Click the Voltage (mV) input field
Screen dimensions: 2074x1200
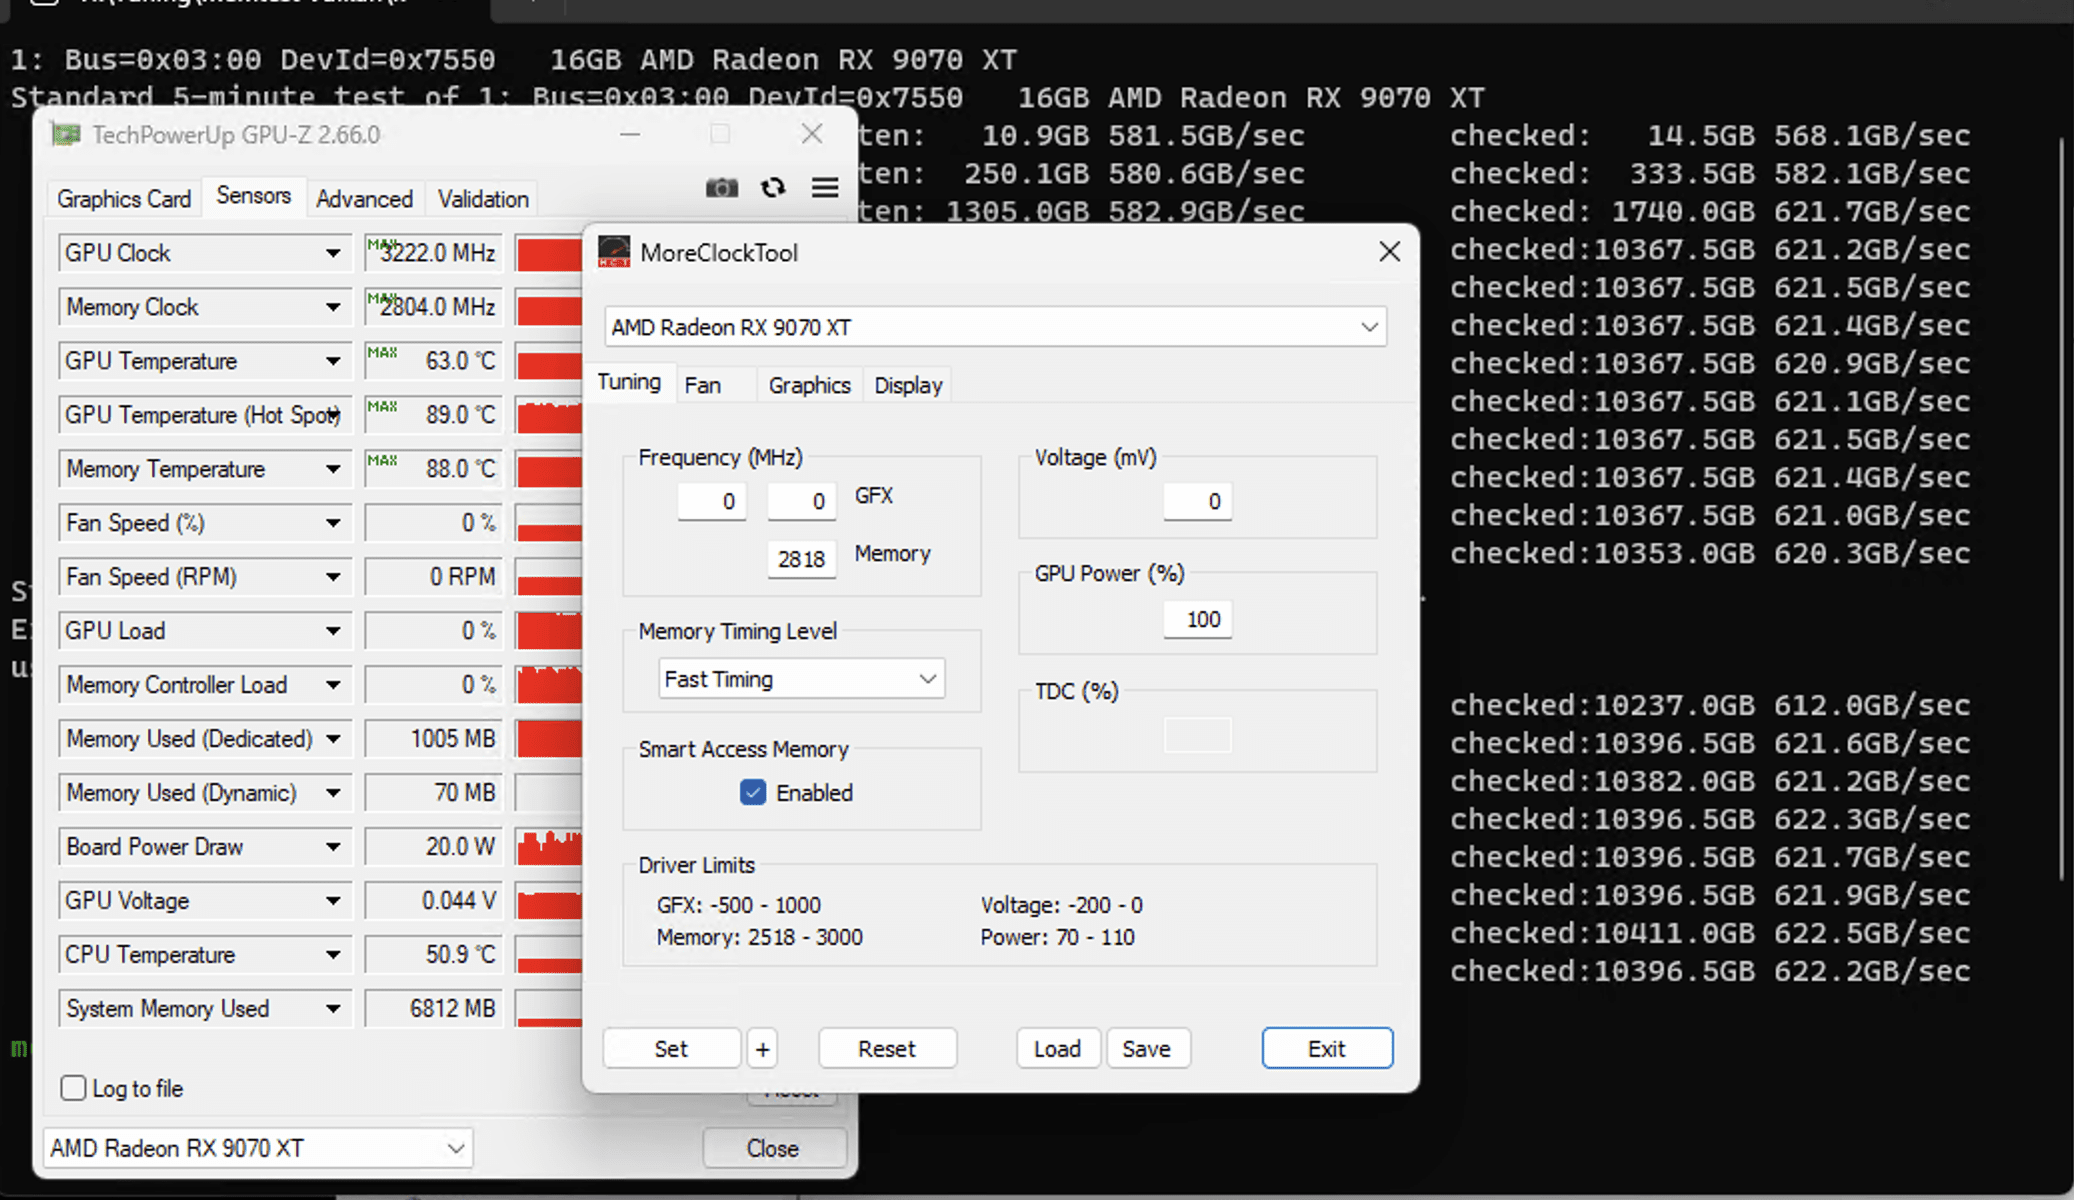(1197, 501)
